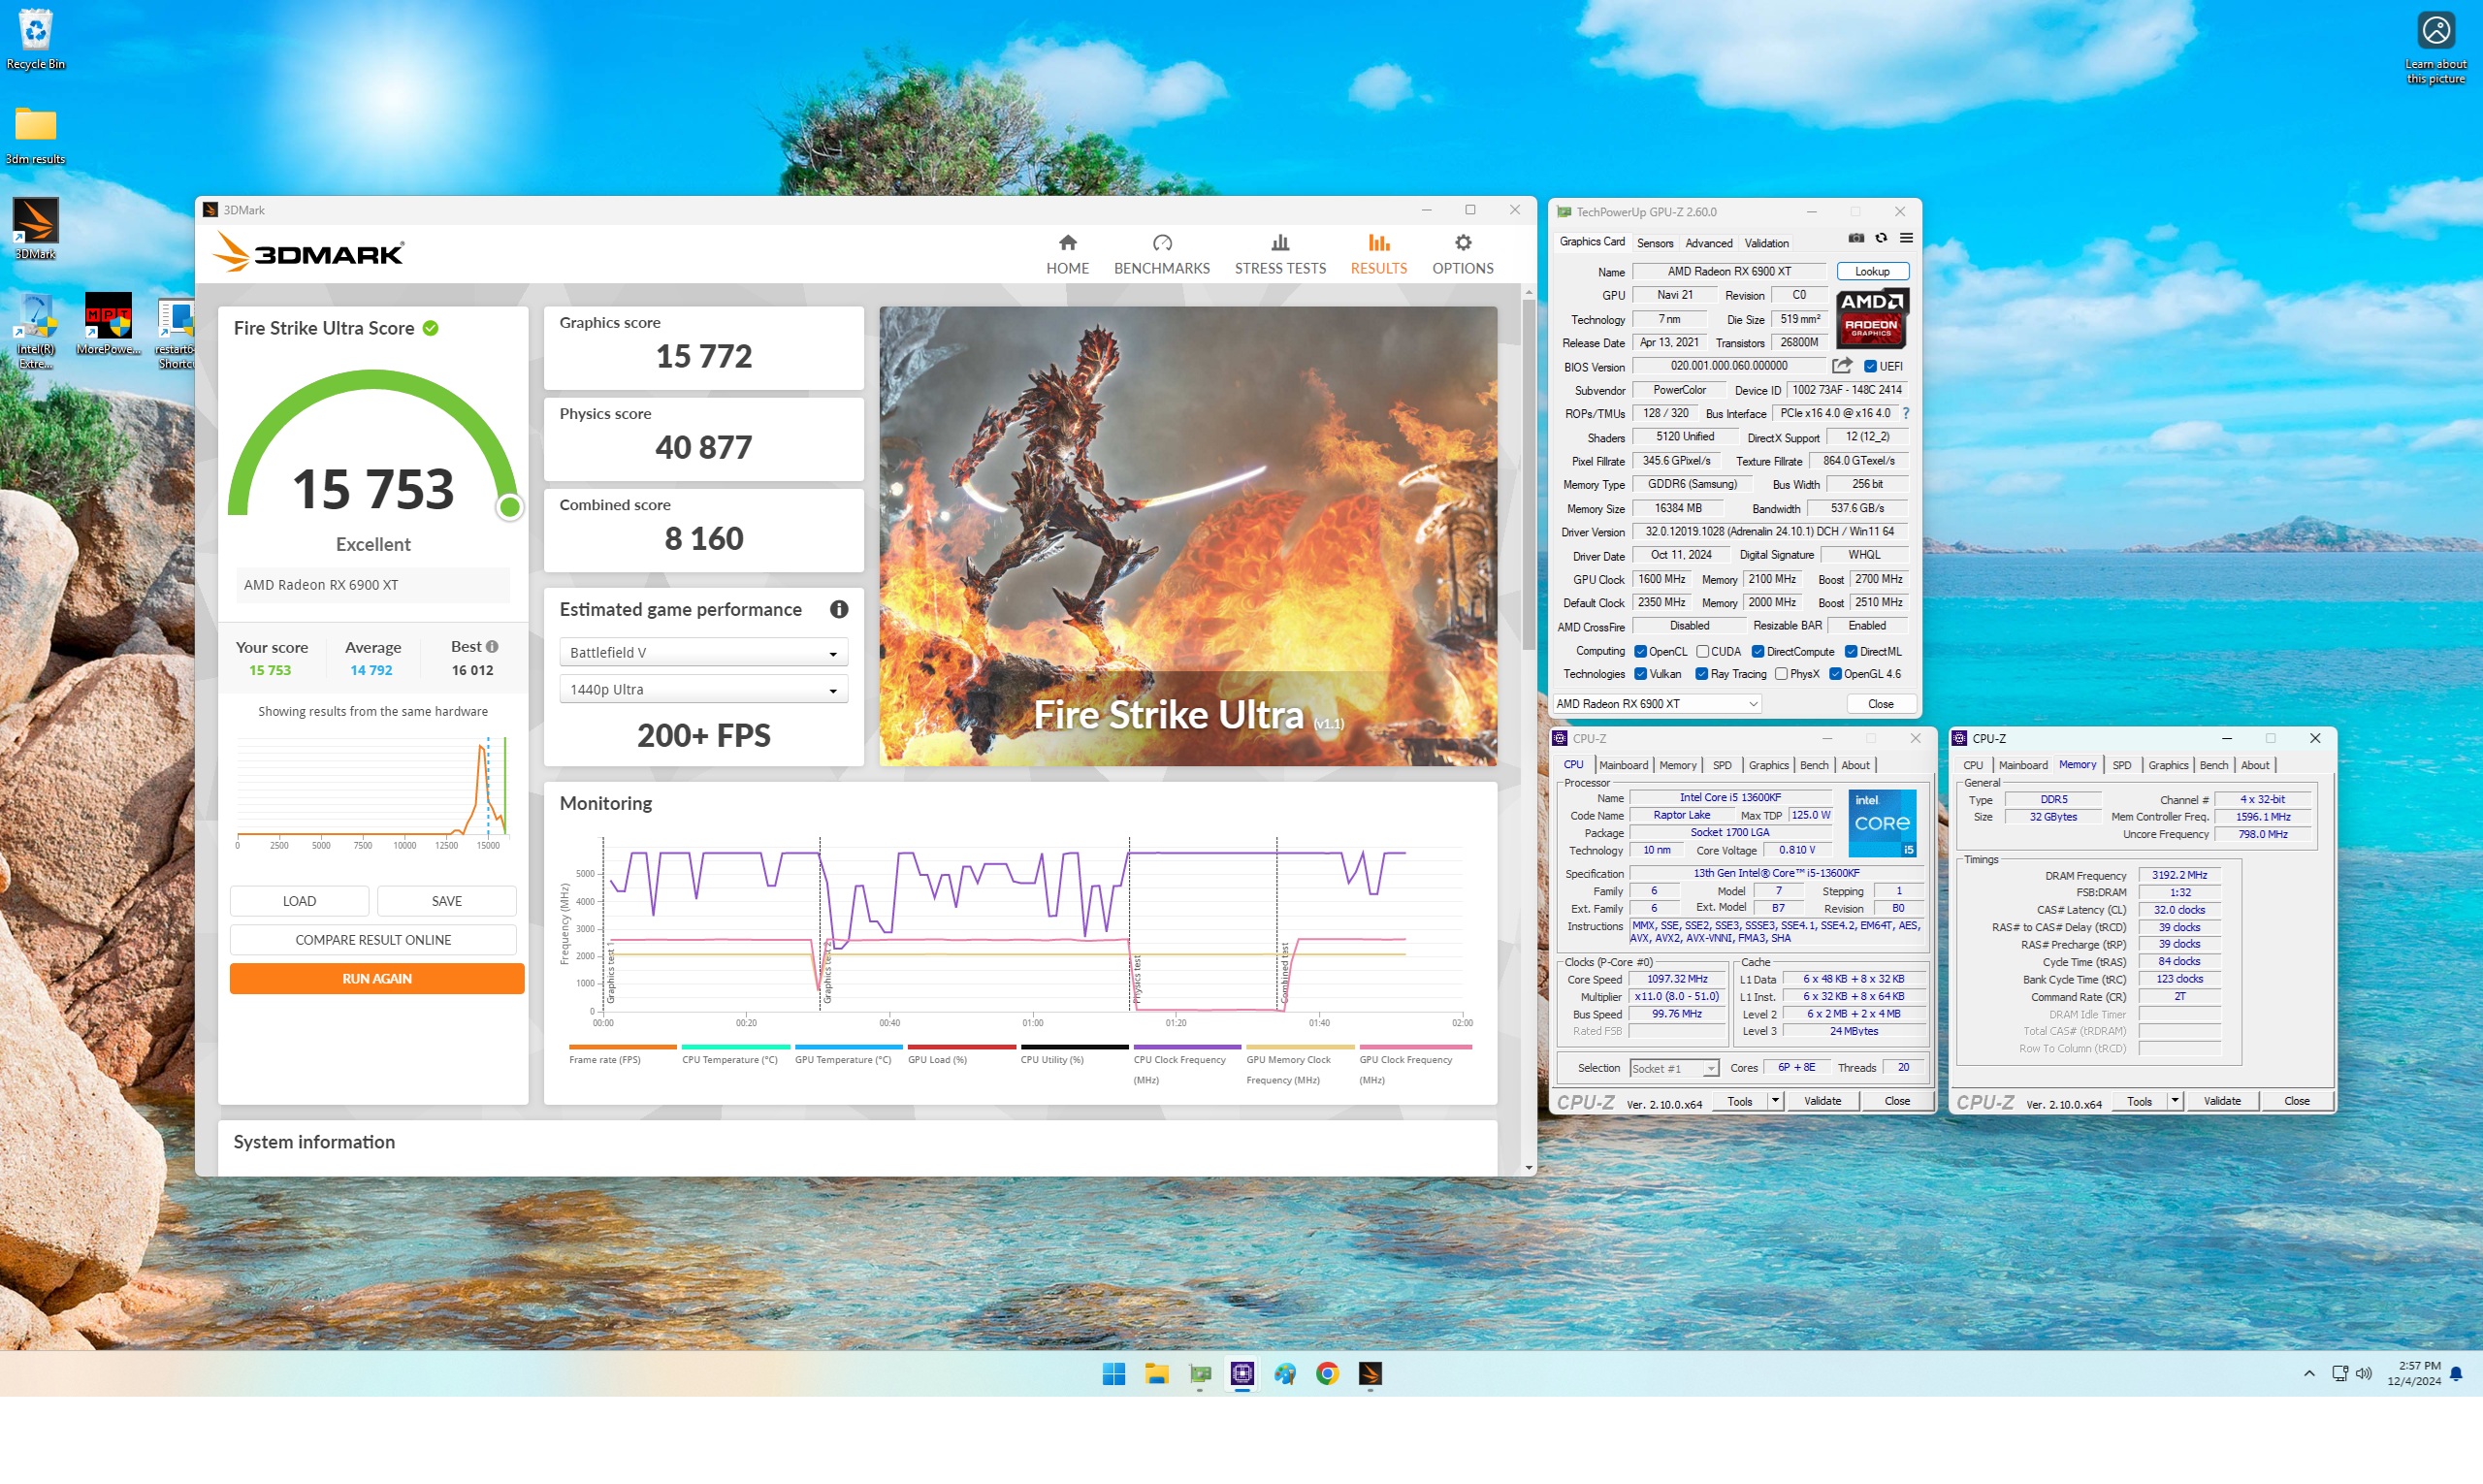2483x1484 pixels.
Task: Switch to 3DMark in the taskbar
Action: pos(1370,1374)
